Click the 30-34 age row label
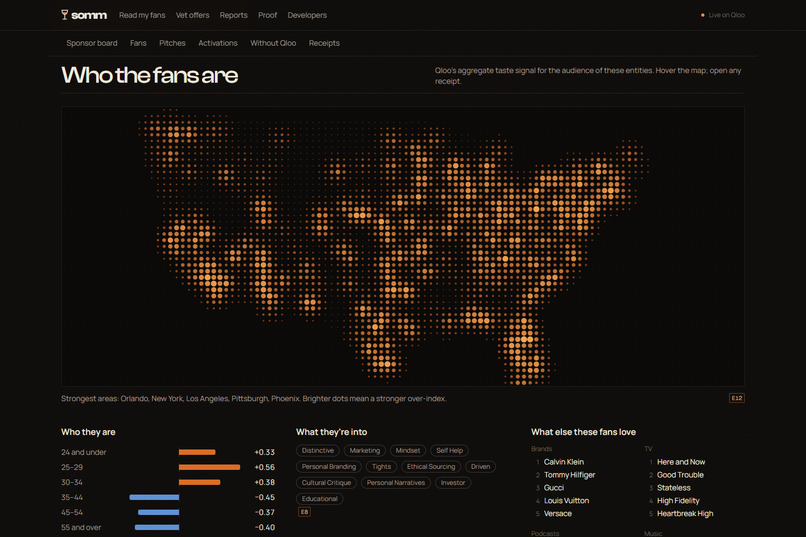 click(x=71, y=482)
